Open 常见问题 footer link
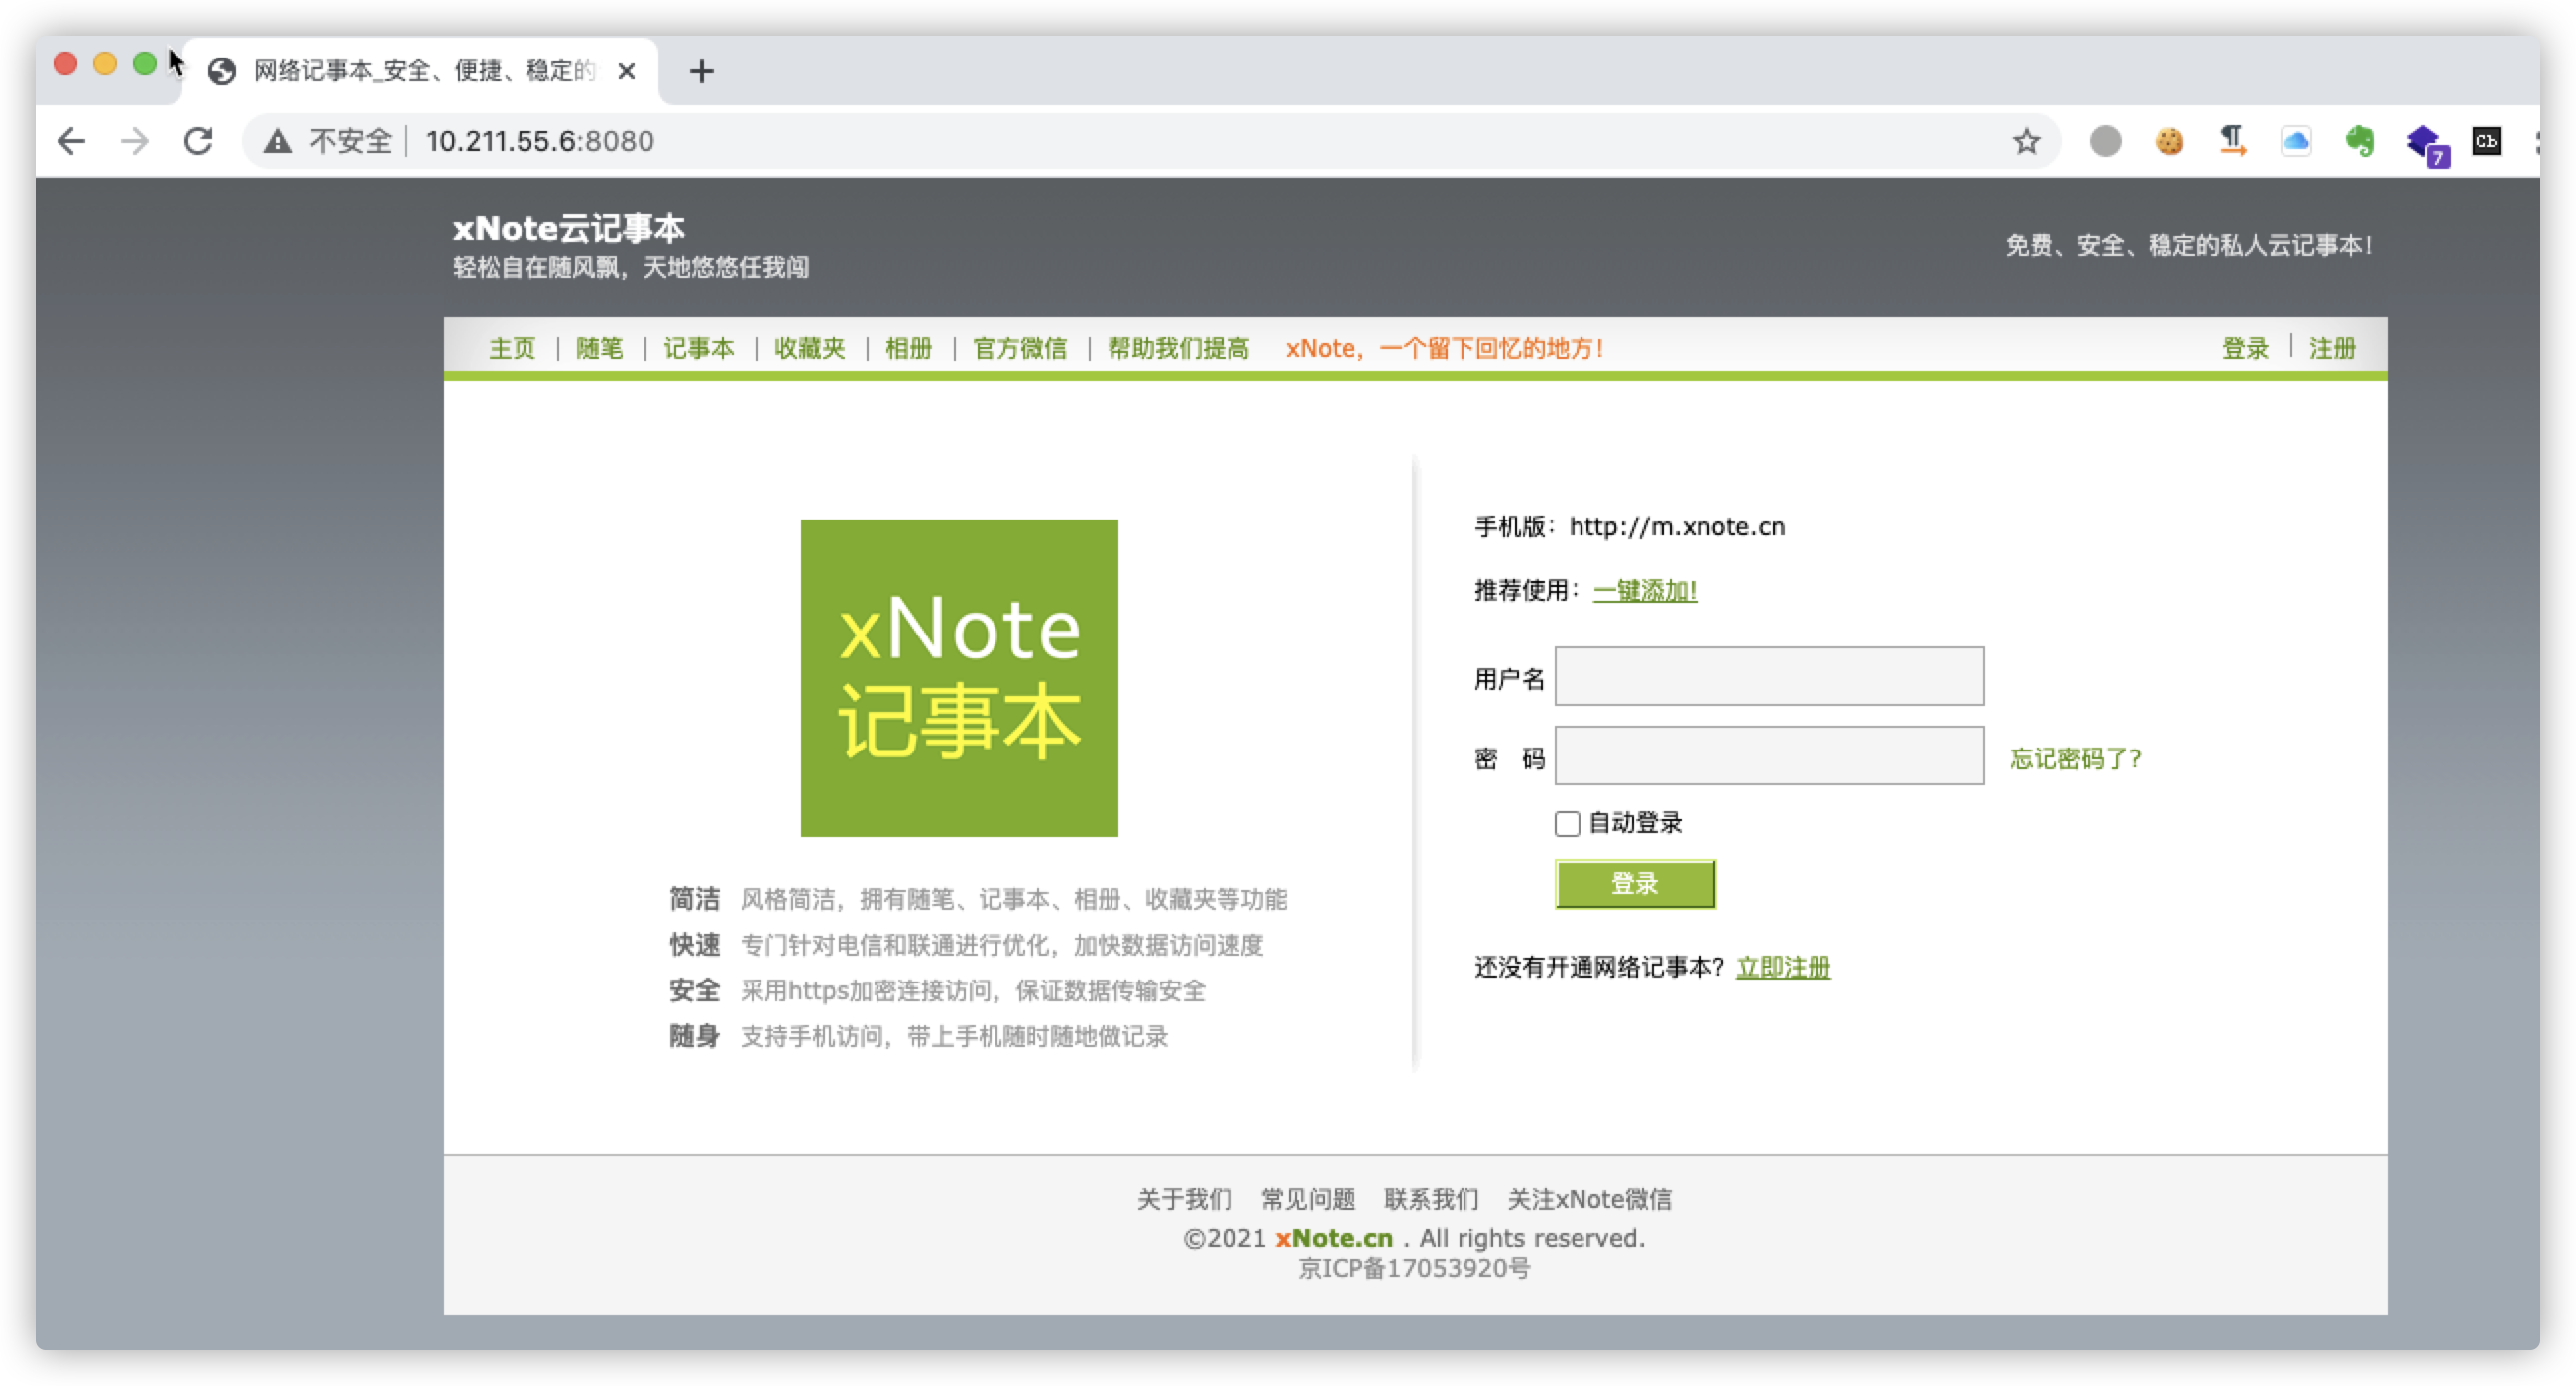The height and width of the screenshot is (1386, 2576). pyautogui.click(x=1308, y=1198)
